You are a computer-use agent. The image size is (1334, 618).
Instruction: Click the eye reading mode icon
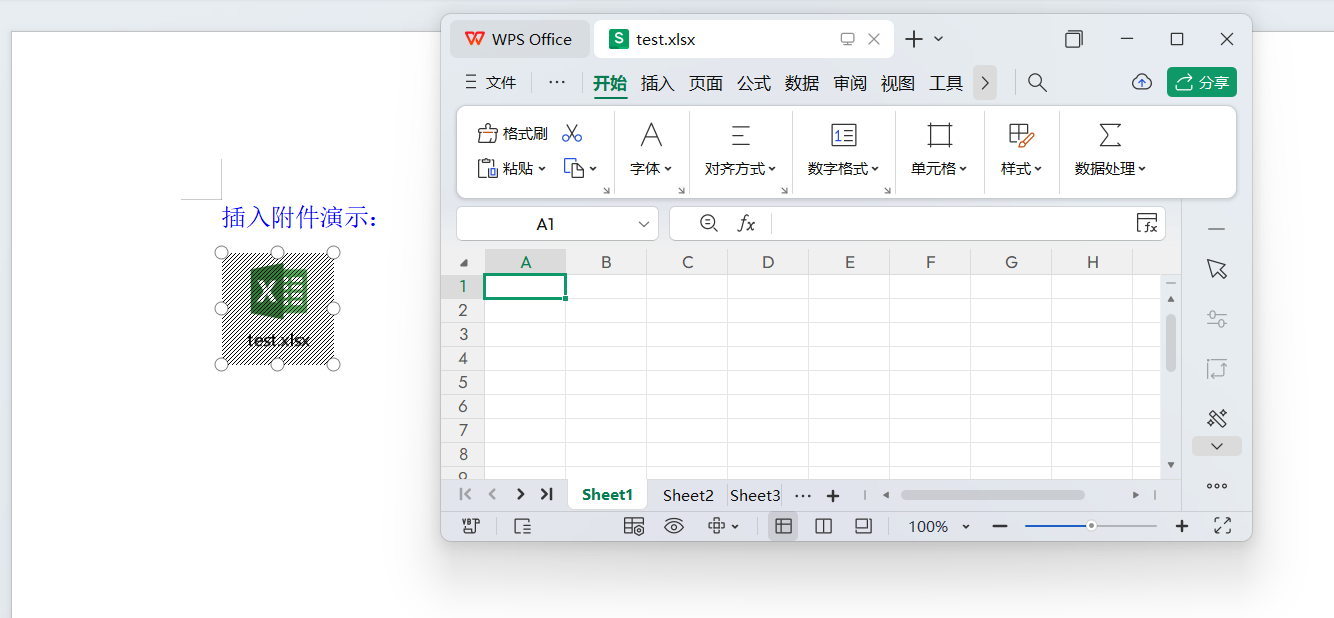pyautogui.click(x=674, y=526)
